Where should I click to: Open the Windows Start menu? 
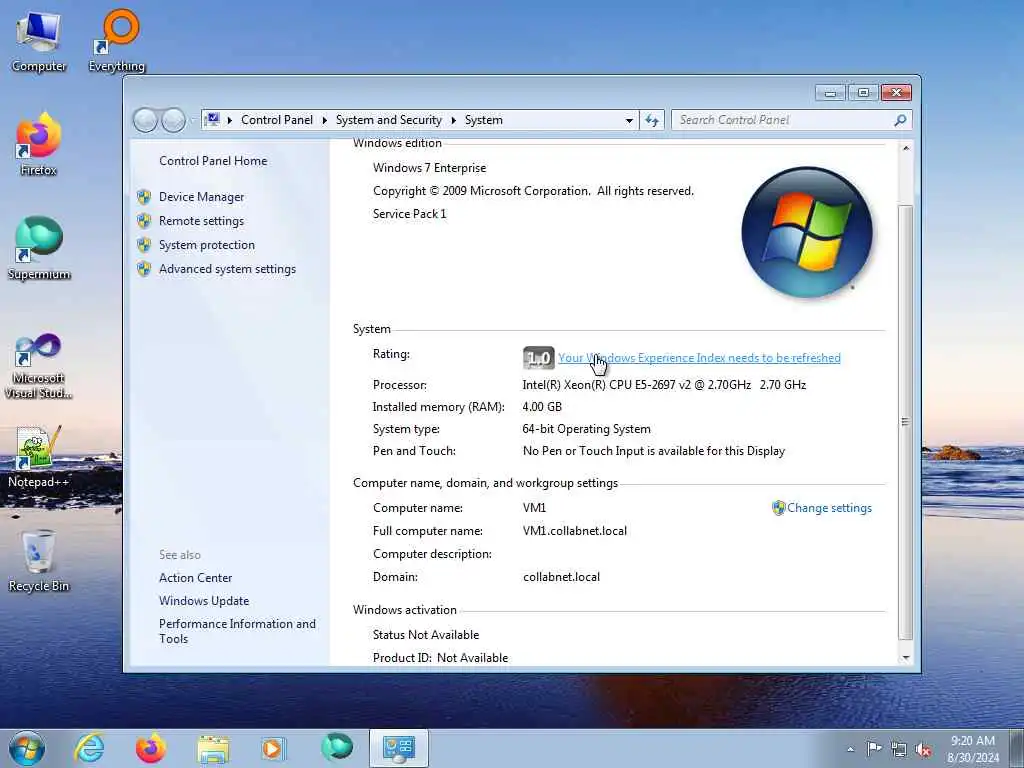coord(27,748)
